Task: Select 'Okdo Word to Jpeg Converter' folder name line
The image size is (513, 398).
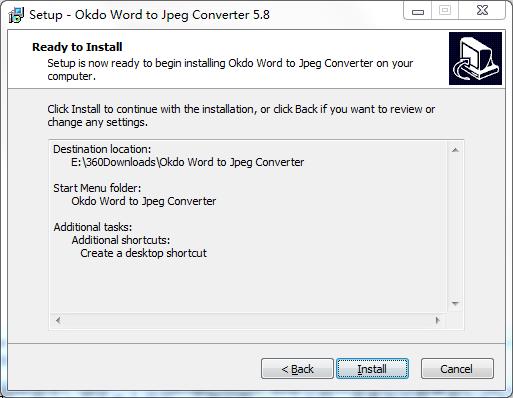Action: pos(144,201)
